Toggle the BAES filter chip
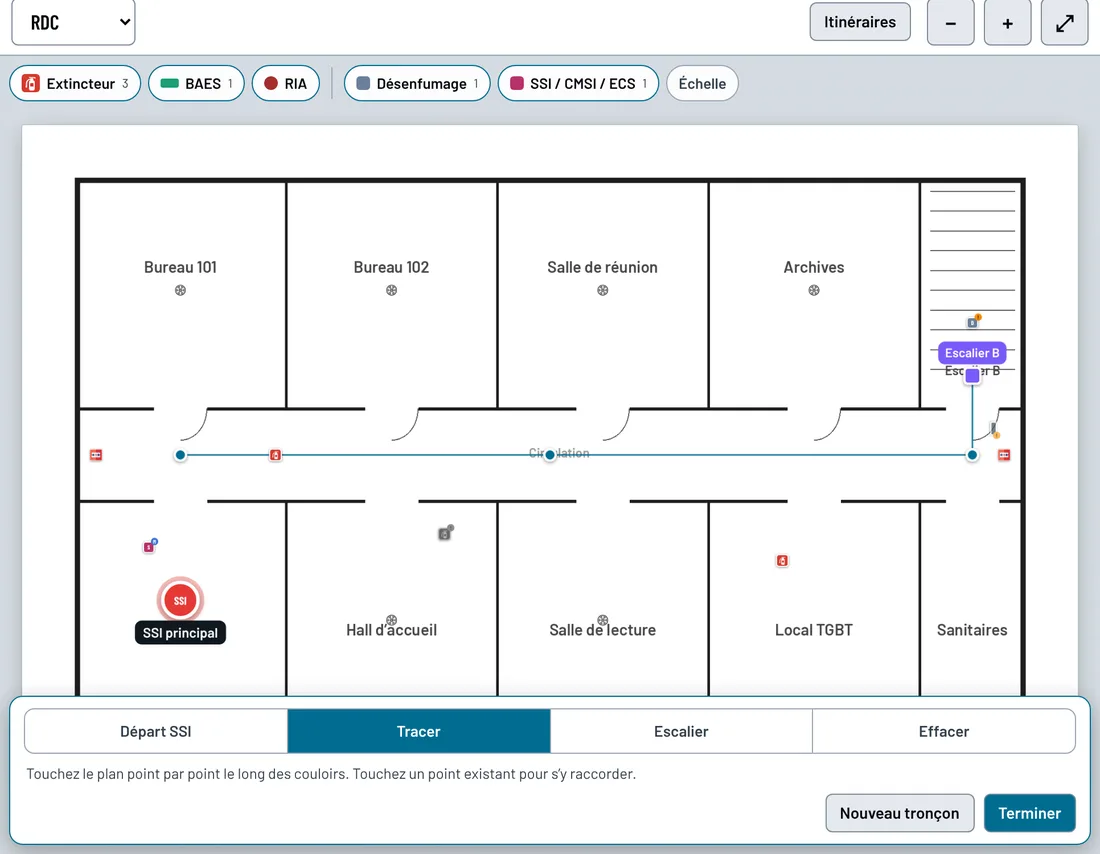This screenshot has width=1100, height=854. coord(196,84)
